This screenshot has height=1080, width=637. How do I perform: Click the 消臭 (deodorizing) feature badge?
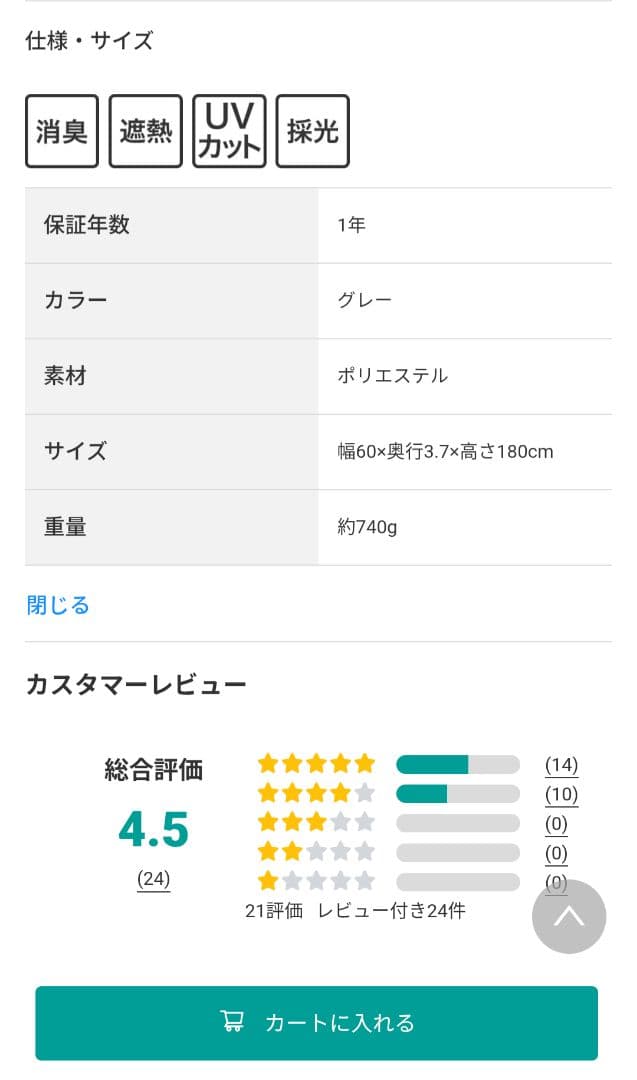(x=61, y=131)
